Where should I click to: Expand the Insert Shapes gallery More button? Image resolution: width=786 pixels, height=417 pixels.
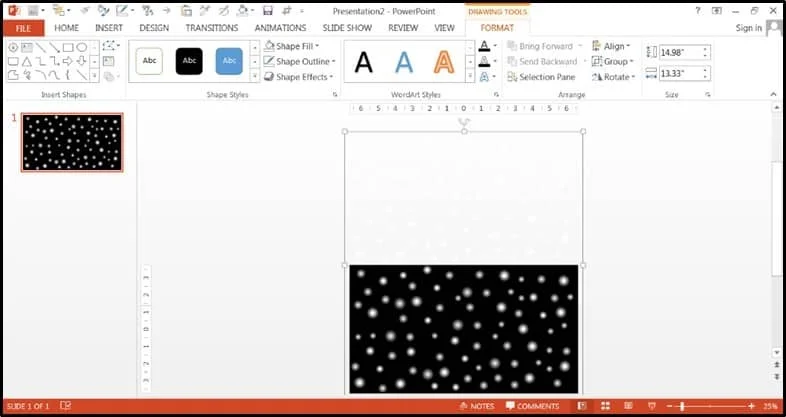pos(94,76)
